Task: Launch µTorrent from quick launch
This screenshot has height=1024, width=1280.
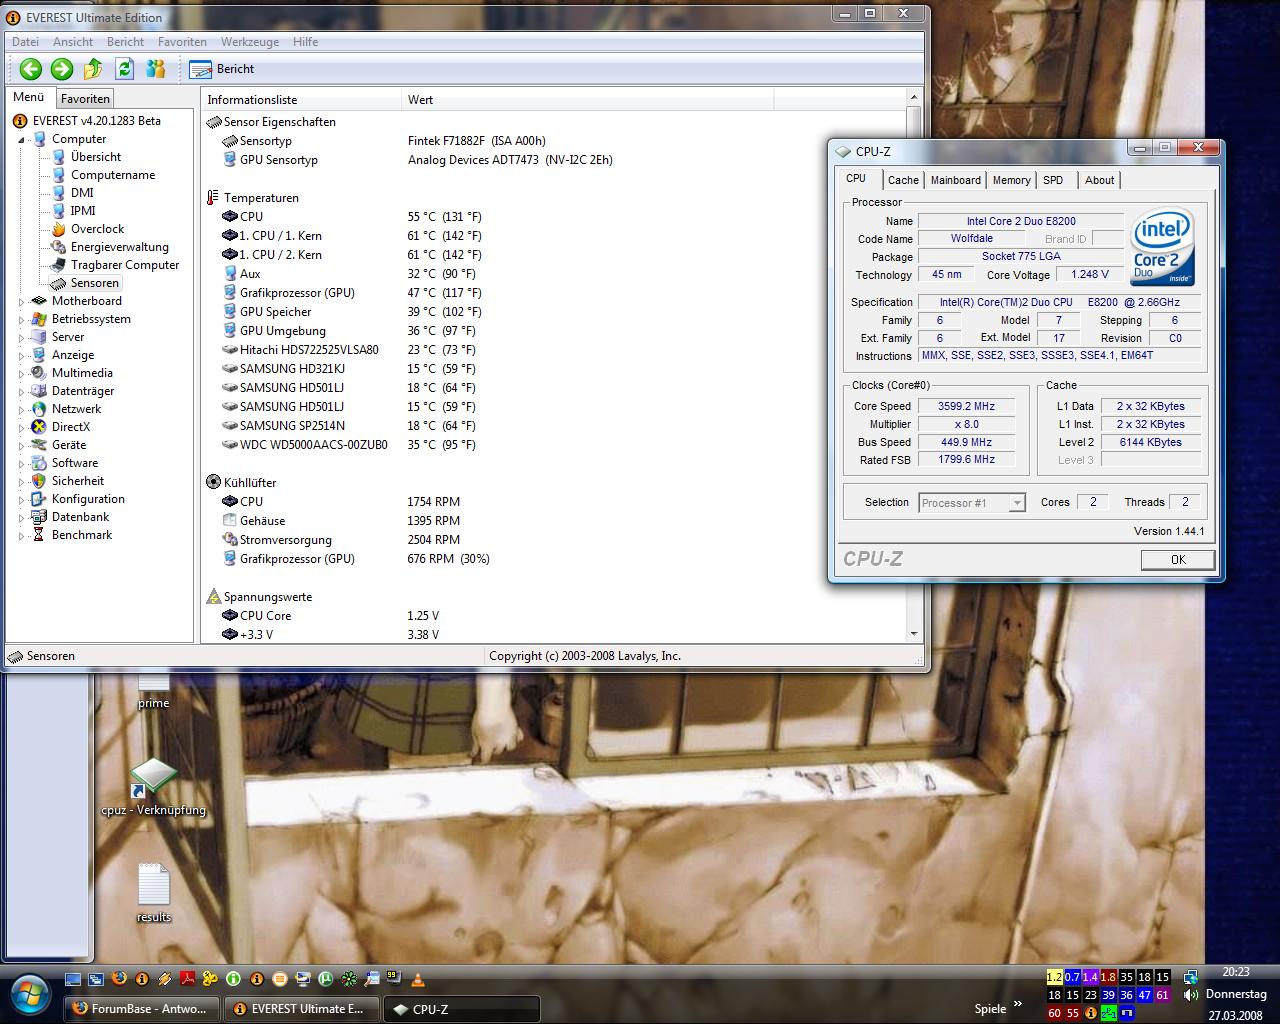Action: pos(326,979)
